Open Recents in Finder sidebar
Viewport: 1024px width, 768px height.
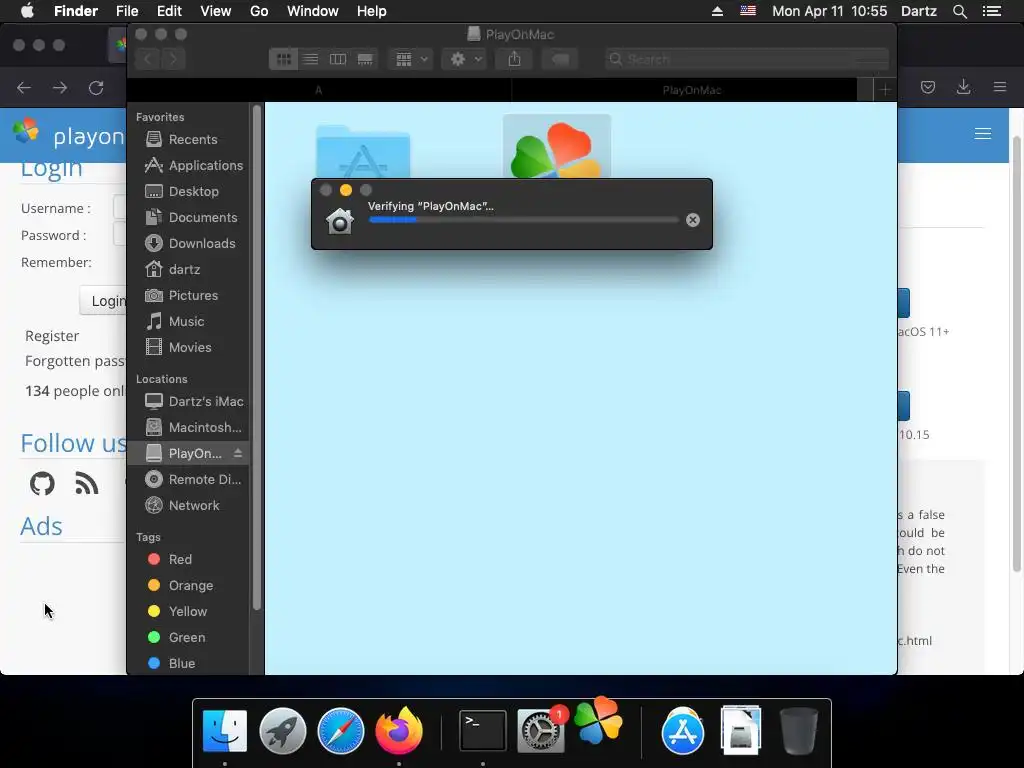pyautogui.click(x=188, y=139)
